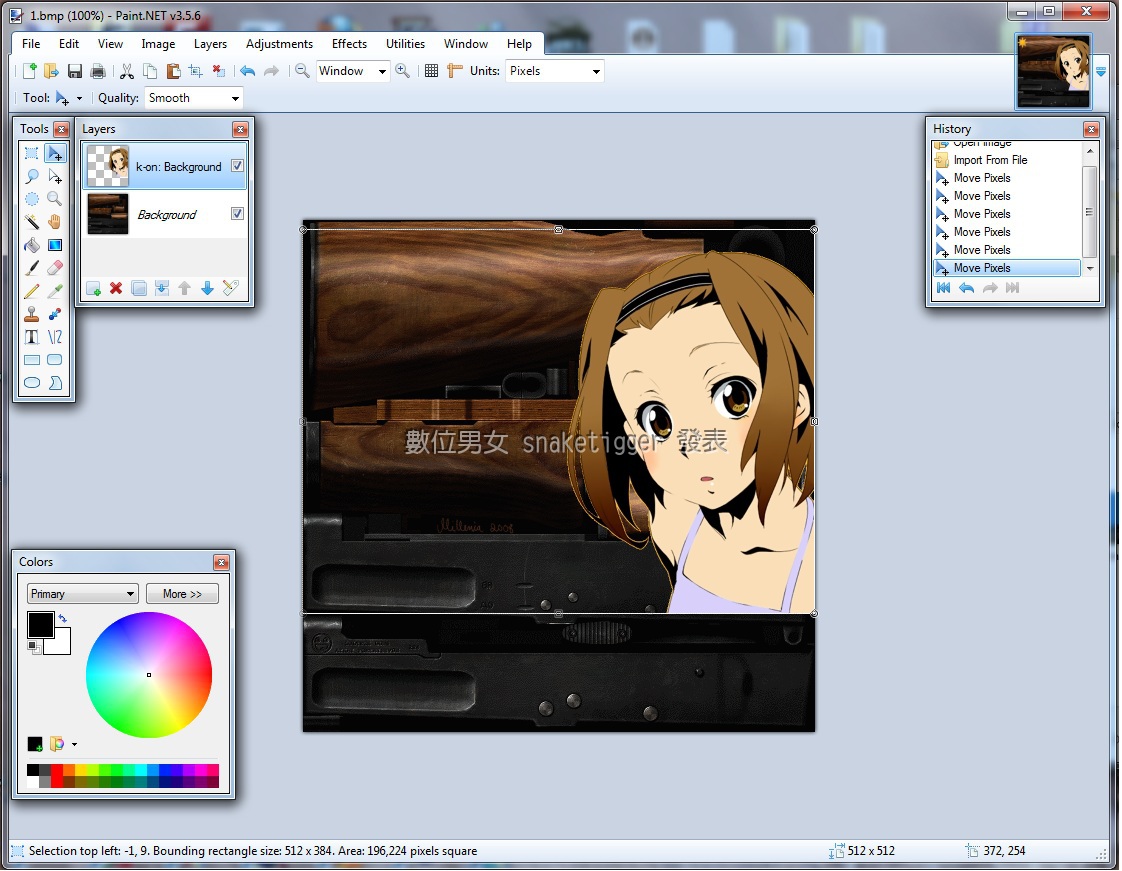Choose the Eraser tool

(54, 268)
